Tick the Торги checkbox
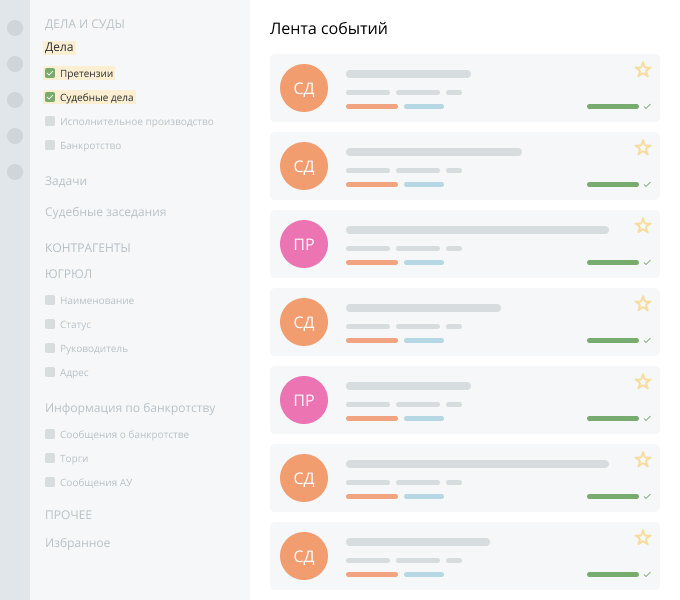 tap(50, 458)
